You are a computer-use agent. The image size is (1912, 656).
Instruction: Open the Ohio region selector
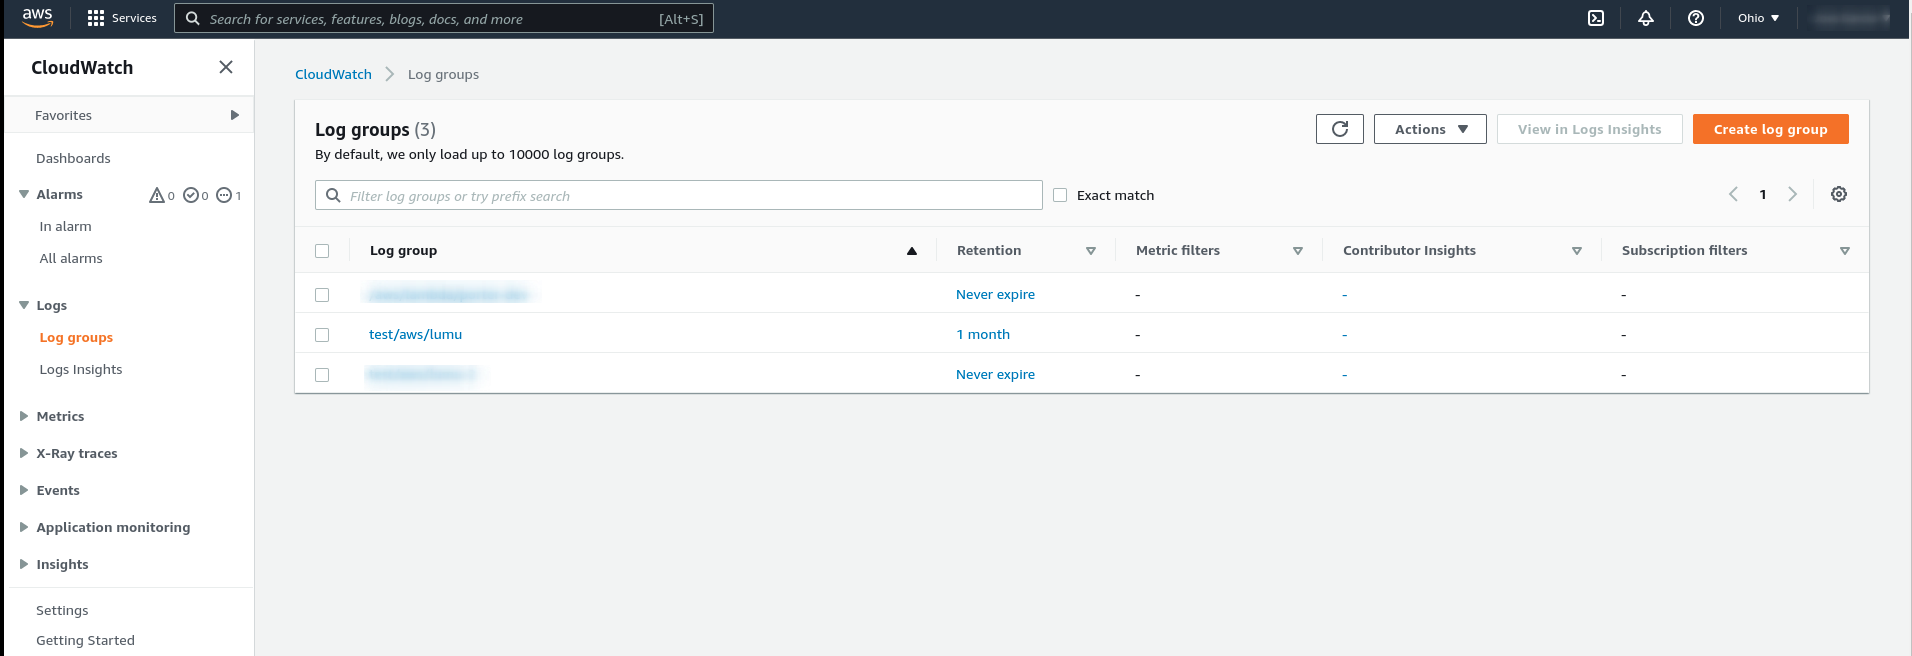coord(1758,18)
